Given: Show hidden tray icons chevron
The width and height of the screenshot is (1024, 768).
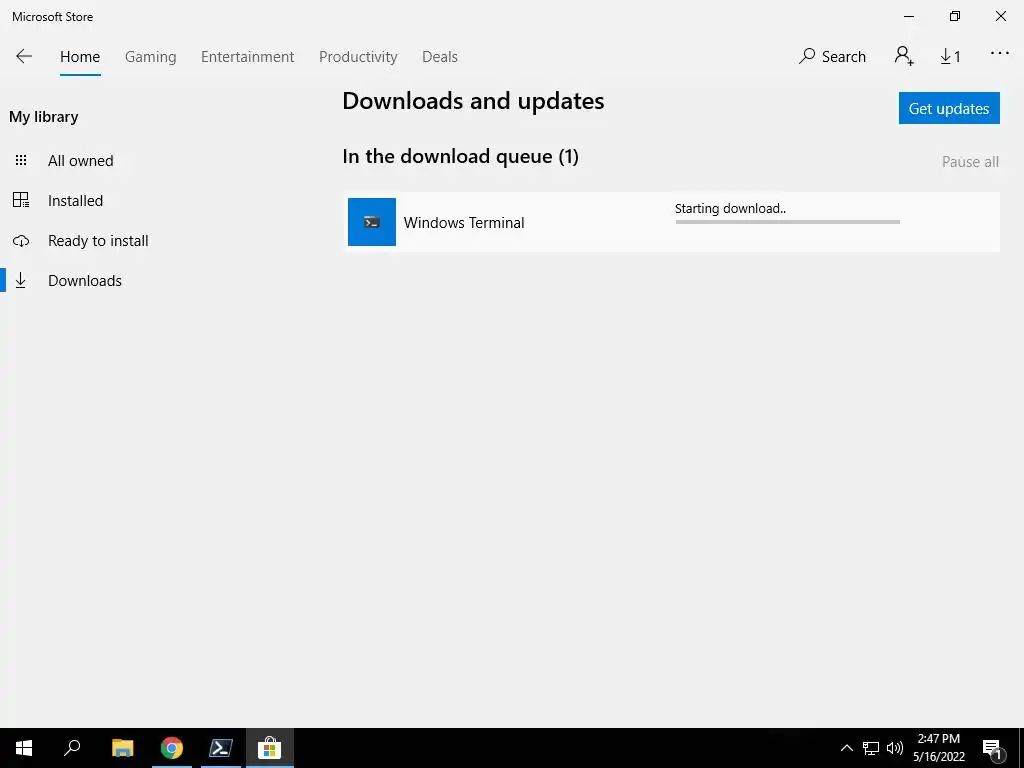Looking at the screenshot, I should tap(846, 748).
